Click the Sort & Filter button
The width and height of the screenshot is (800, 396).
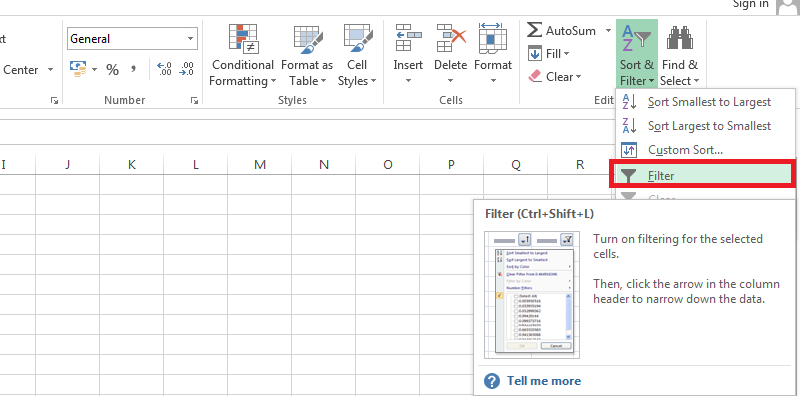[637, 54]
